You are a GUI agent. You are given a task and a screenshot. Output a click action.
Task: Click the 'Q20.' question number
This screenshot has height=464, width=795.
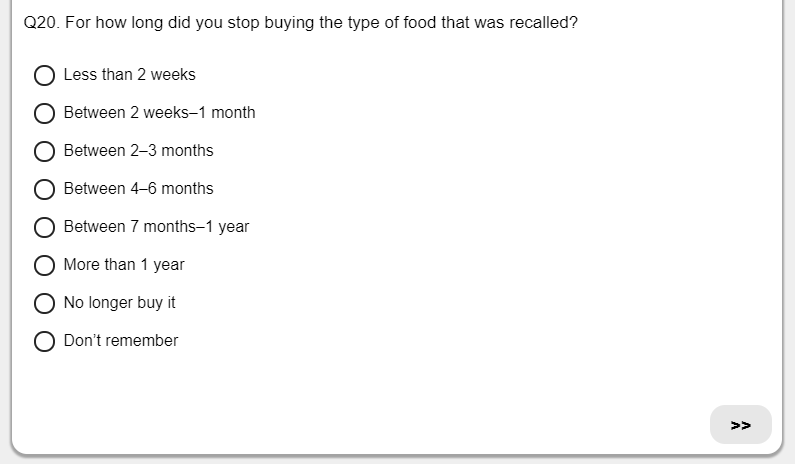(x=41, y=22)
